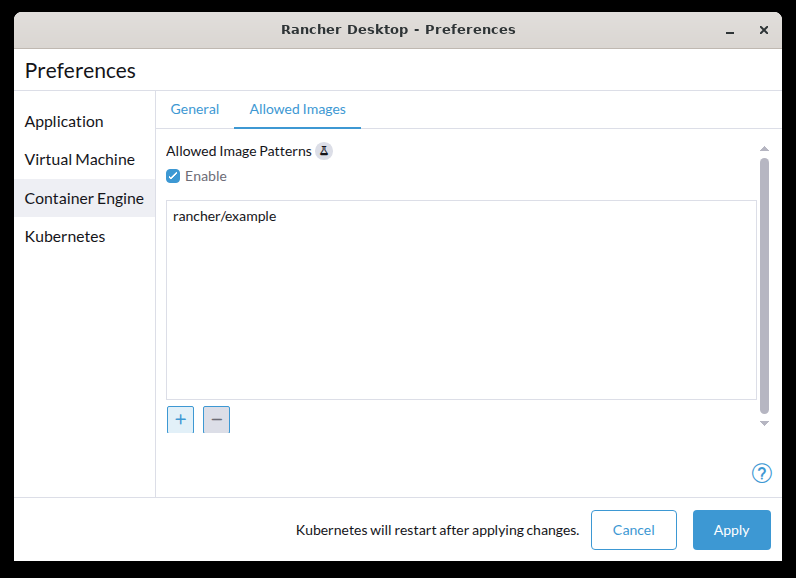
Task: Open the Kubernetes preferences section
Action: 65,237
